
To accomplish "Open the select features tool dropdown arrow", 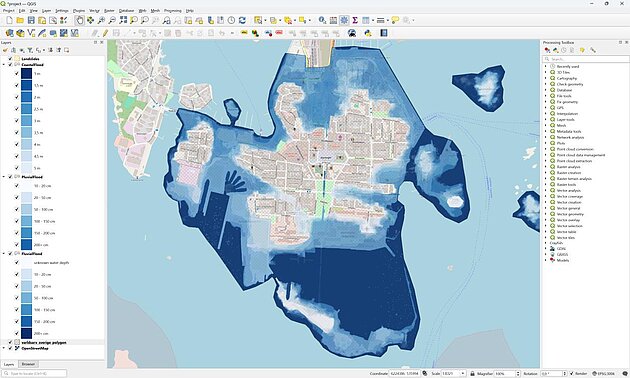I will point(265,20).
